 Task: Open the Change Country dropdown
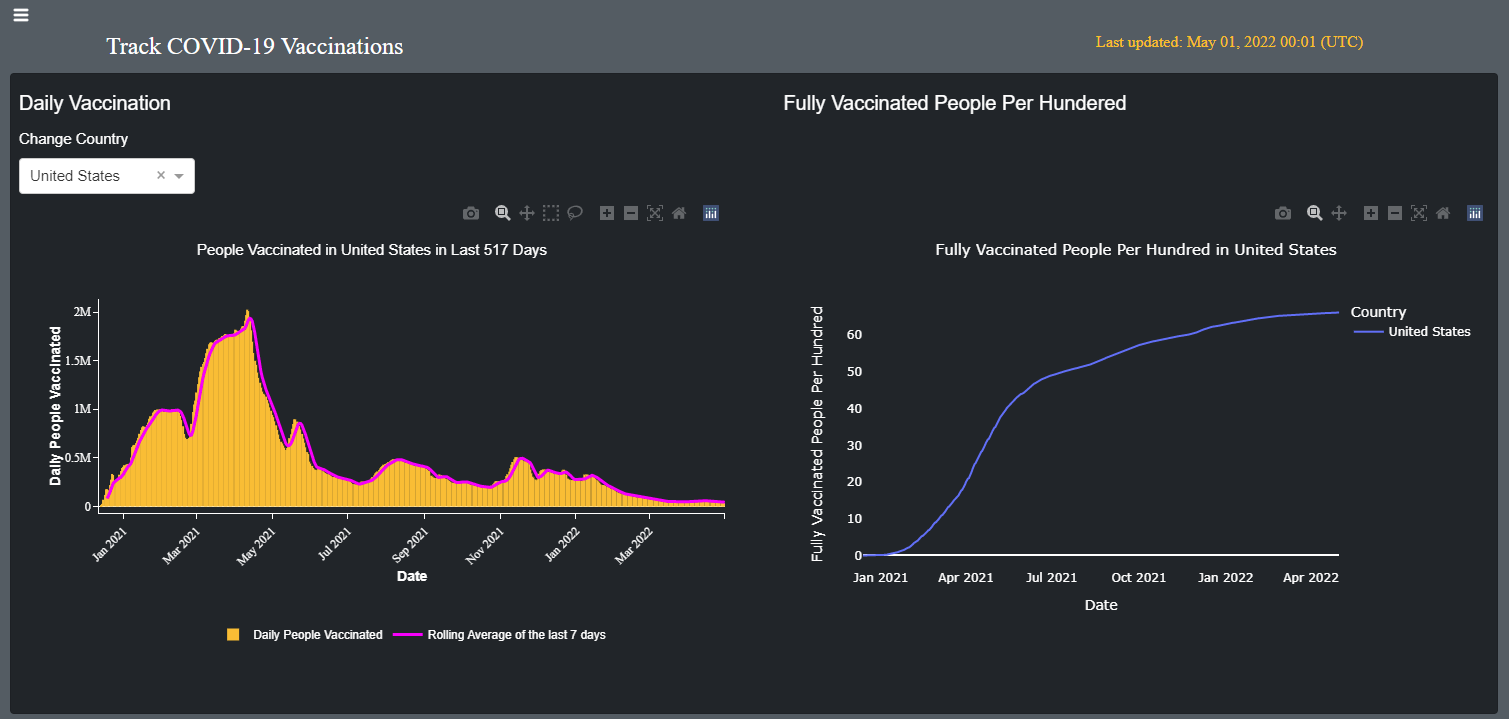click(x=180, y=175)
